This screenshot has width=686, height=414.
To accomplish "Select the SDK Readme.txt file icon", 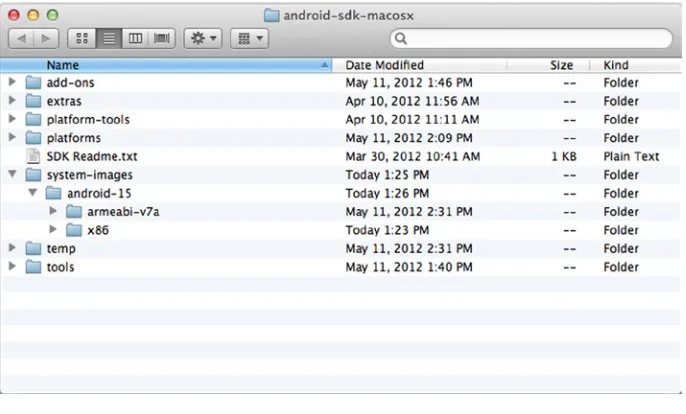I will [33, 156].
